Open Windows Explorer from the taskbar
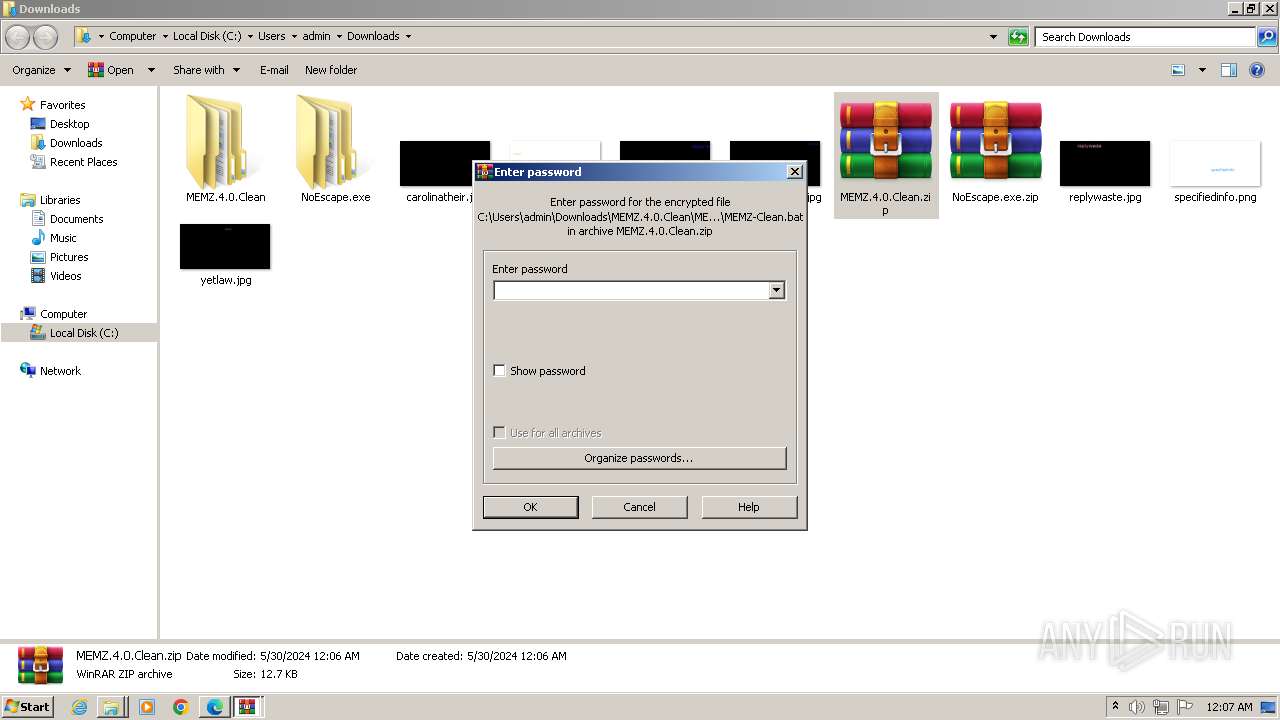 [x=111, y=707]
